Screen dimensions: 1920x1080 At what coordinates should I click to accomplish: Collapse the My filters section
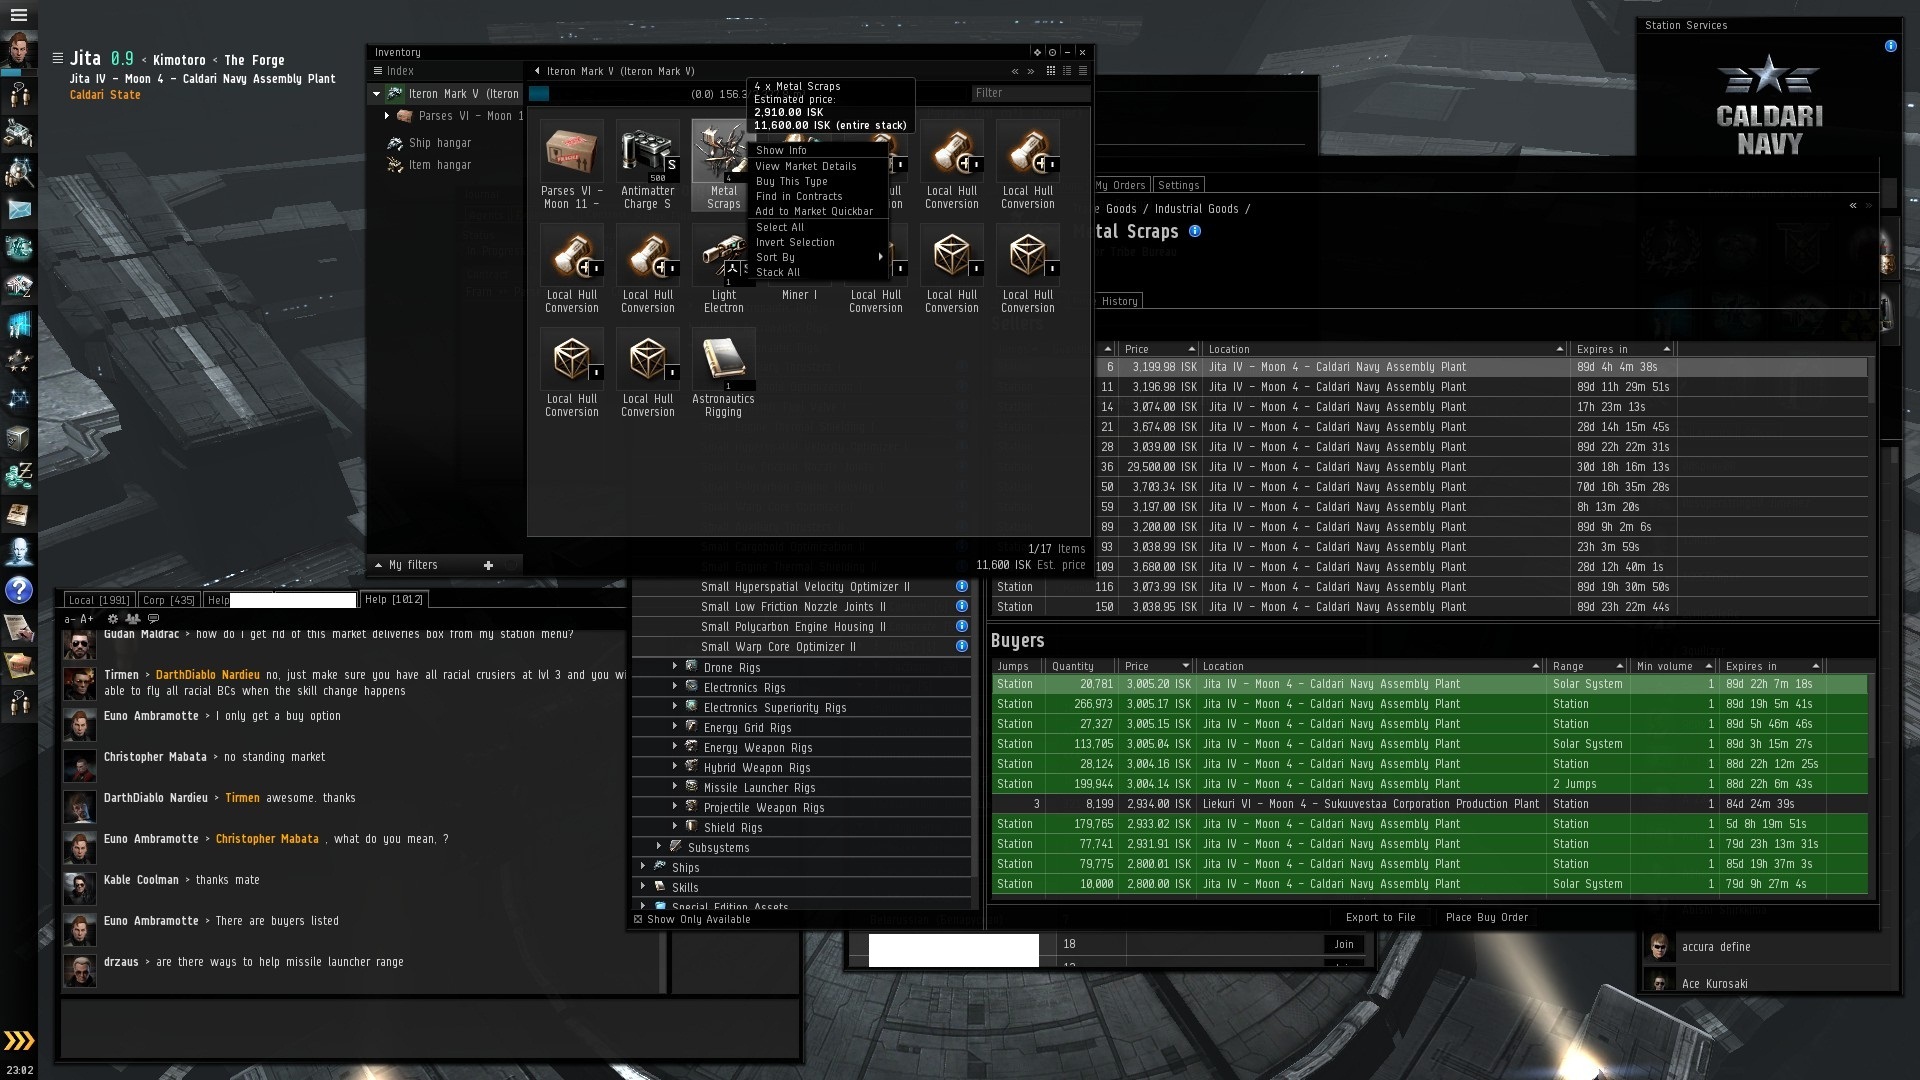(378, 565)
